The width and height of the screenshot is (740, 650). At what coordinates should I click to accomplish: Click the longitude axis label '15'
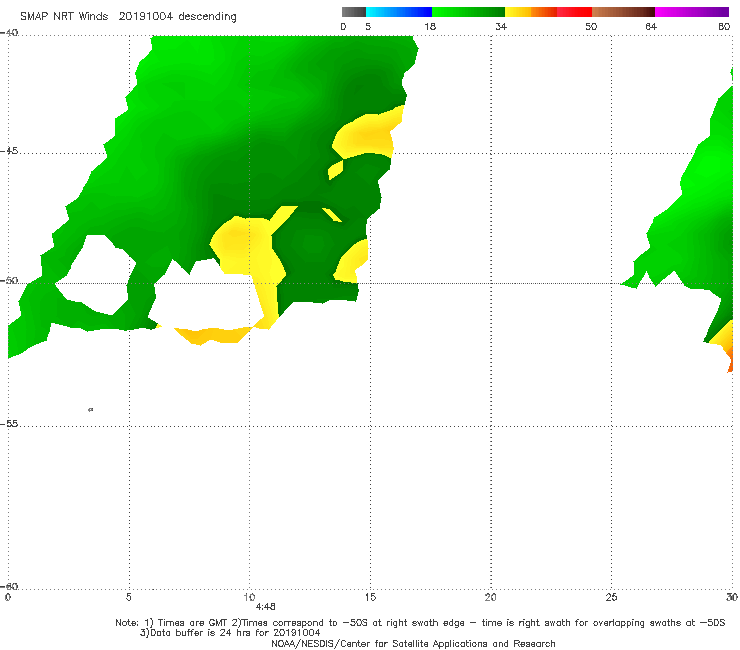coord(370,597)
